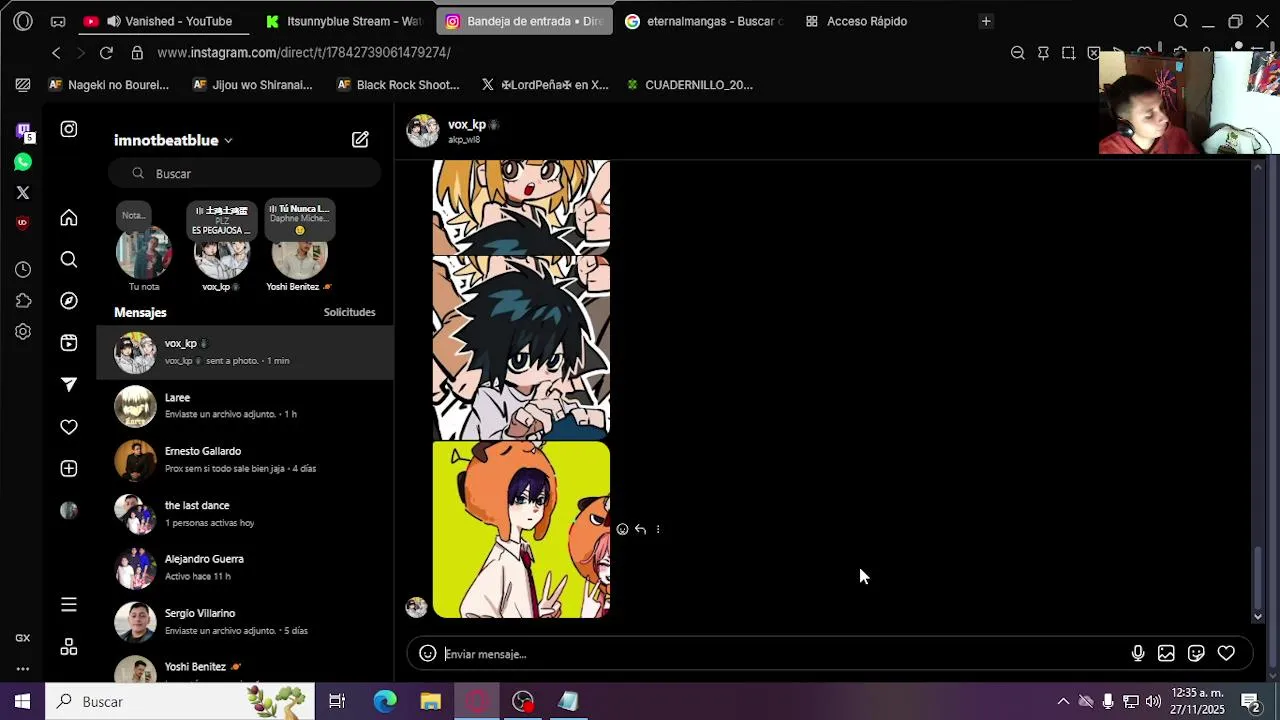Open profile avatar in Instagram sidebar
1280x720 pixels.
pyautogui.click(x=69, y=510)
